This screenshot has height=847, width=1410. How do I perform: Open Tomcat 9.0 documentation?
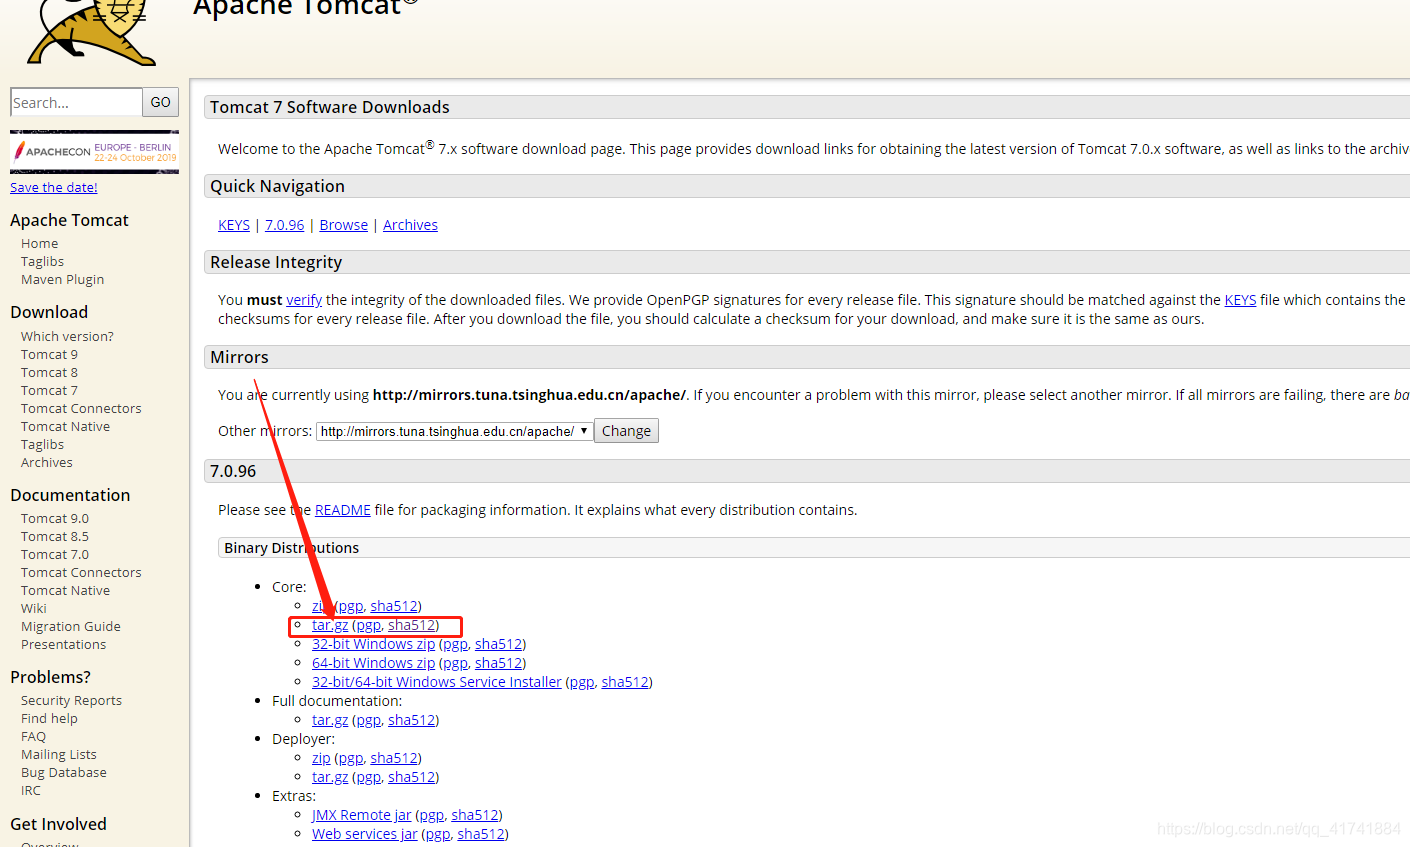pos(55,518)
